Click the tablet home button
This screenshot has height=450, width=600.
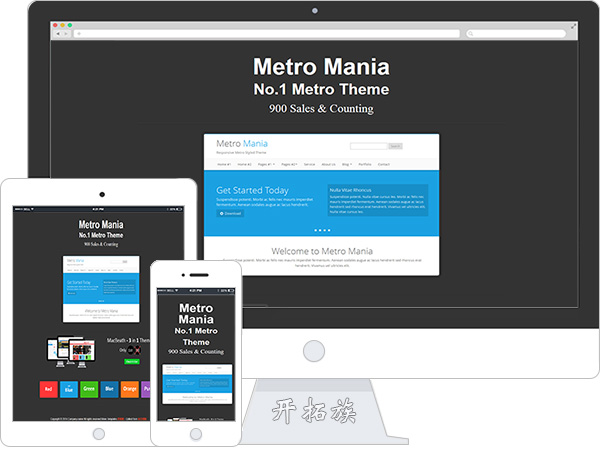pos(99,434)
